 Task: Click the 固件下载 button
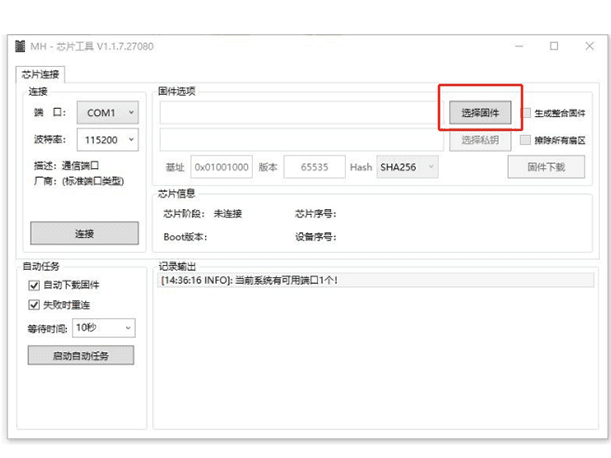coord(546,167)
